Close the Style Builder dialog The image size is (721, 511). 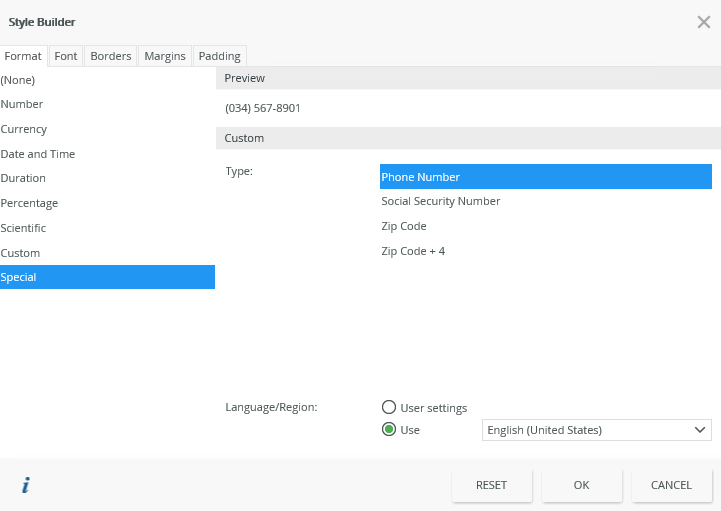(x=703, y=22)
